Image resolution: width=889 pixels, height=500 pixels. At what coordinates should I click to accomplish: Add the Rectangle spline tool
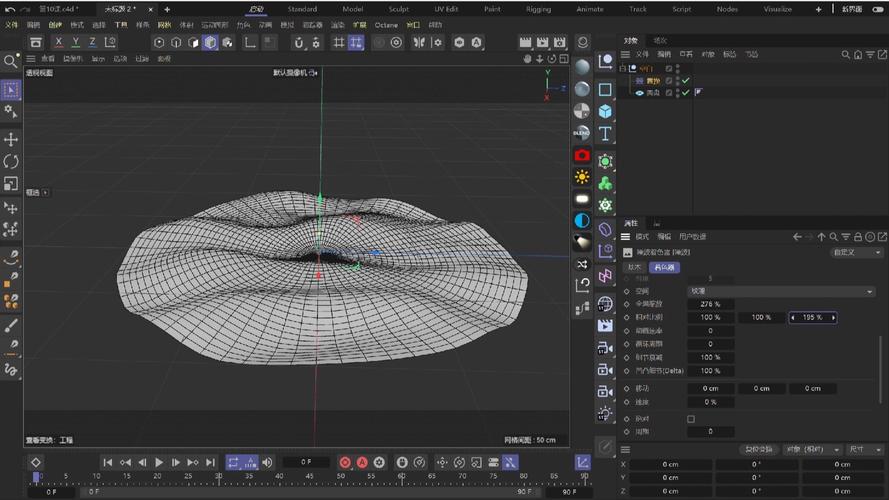(x=605, y=90)
